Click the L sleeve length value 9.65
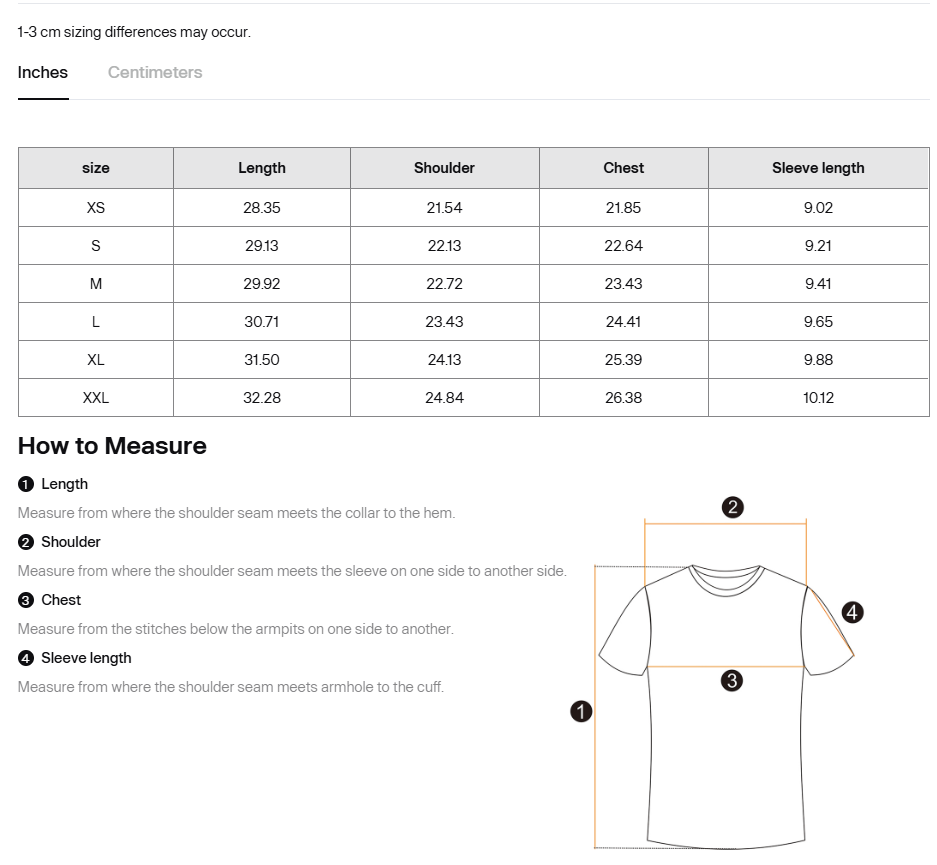Screen dimensions: 937x865 [x=818, y=322]
